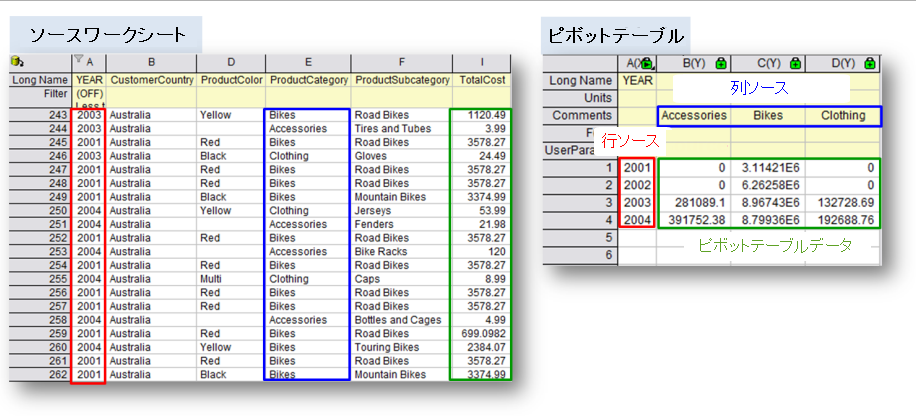This screenshot has height=416, width=916.
Task: Click the pivot value 3.11421E6
Action: click(768, 168)
